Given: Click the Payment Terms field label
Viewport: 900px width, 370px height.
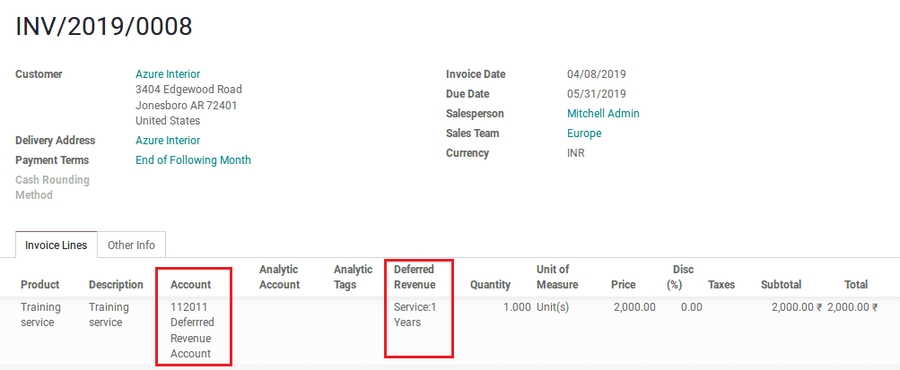Looking at the screenshot, I should point(52,160).
